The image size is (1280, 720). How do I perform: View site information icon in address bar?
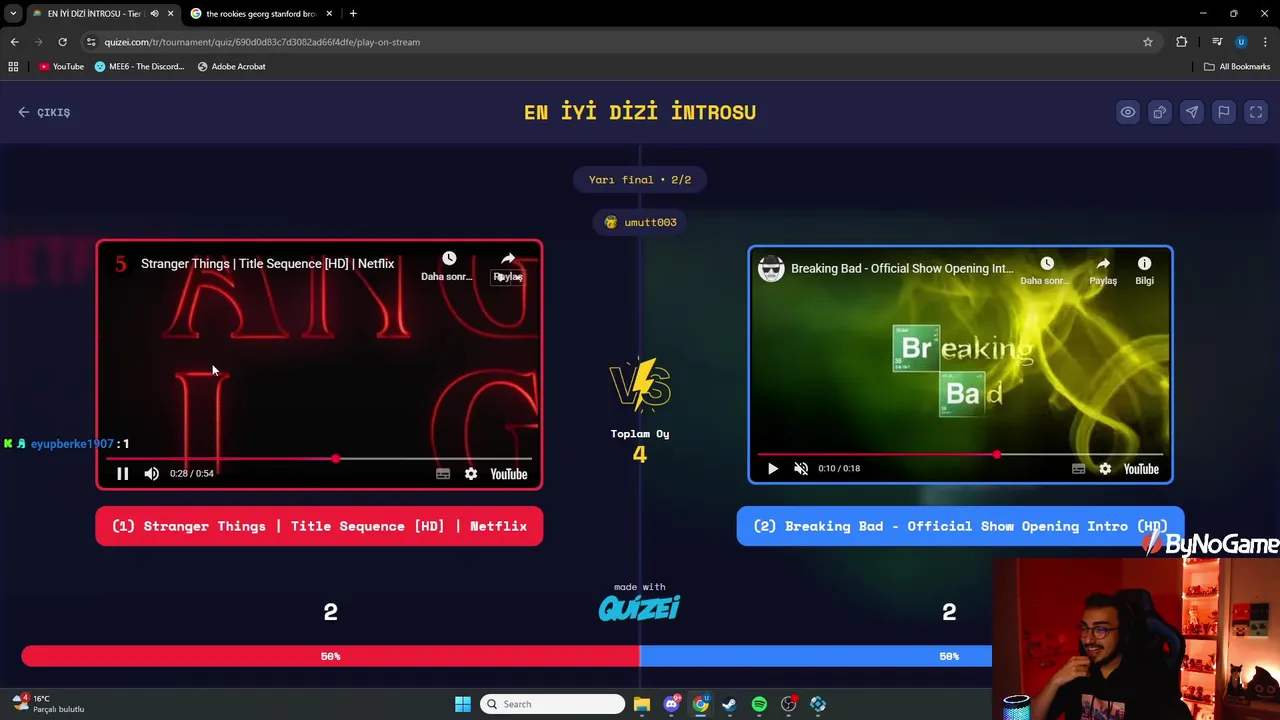(x=91, y=42)
